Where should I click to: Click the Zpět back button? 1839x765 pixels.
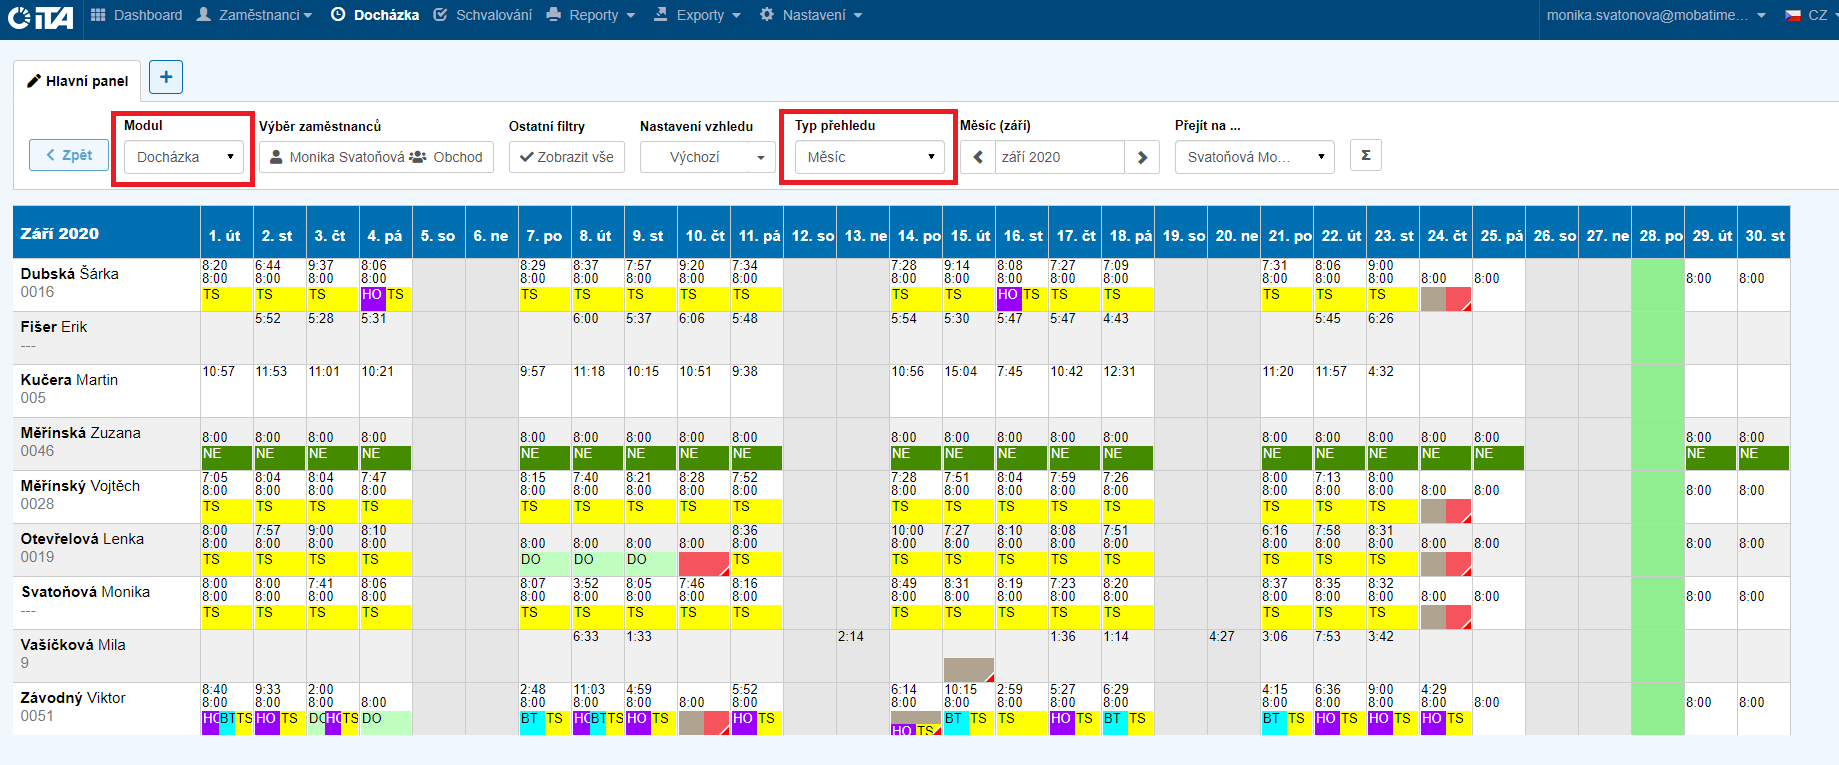click(x=69, y=155)
